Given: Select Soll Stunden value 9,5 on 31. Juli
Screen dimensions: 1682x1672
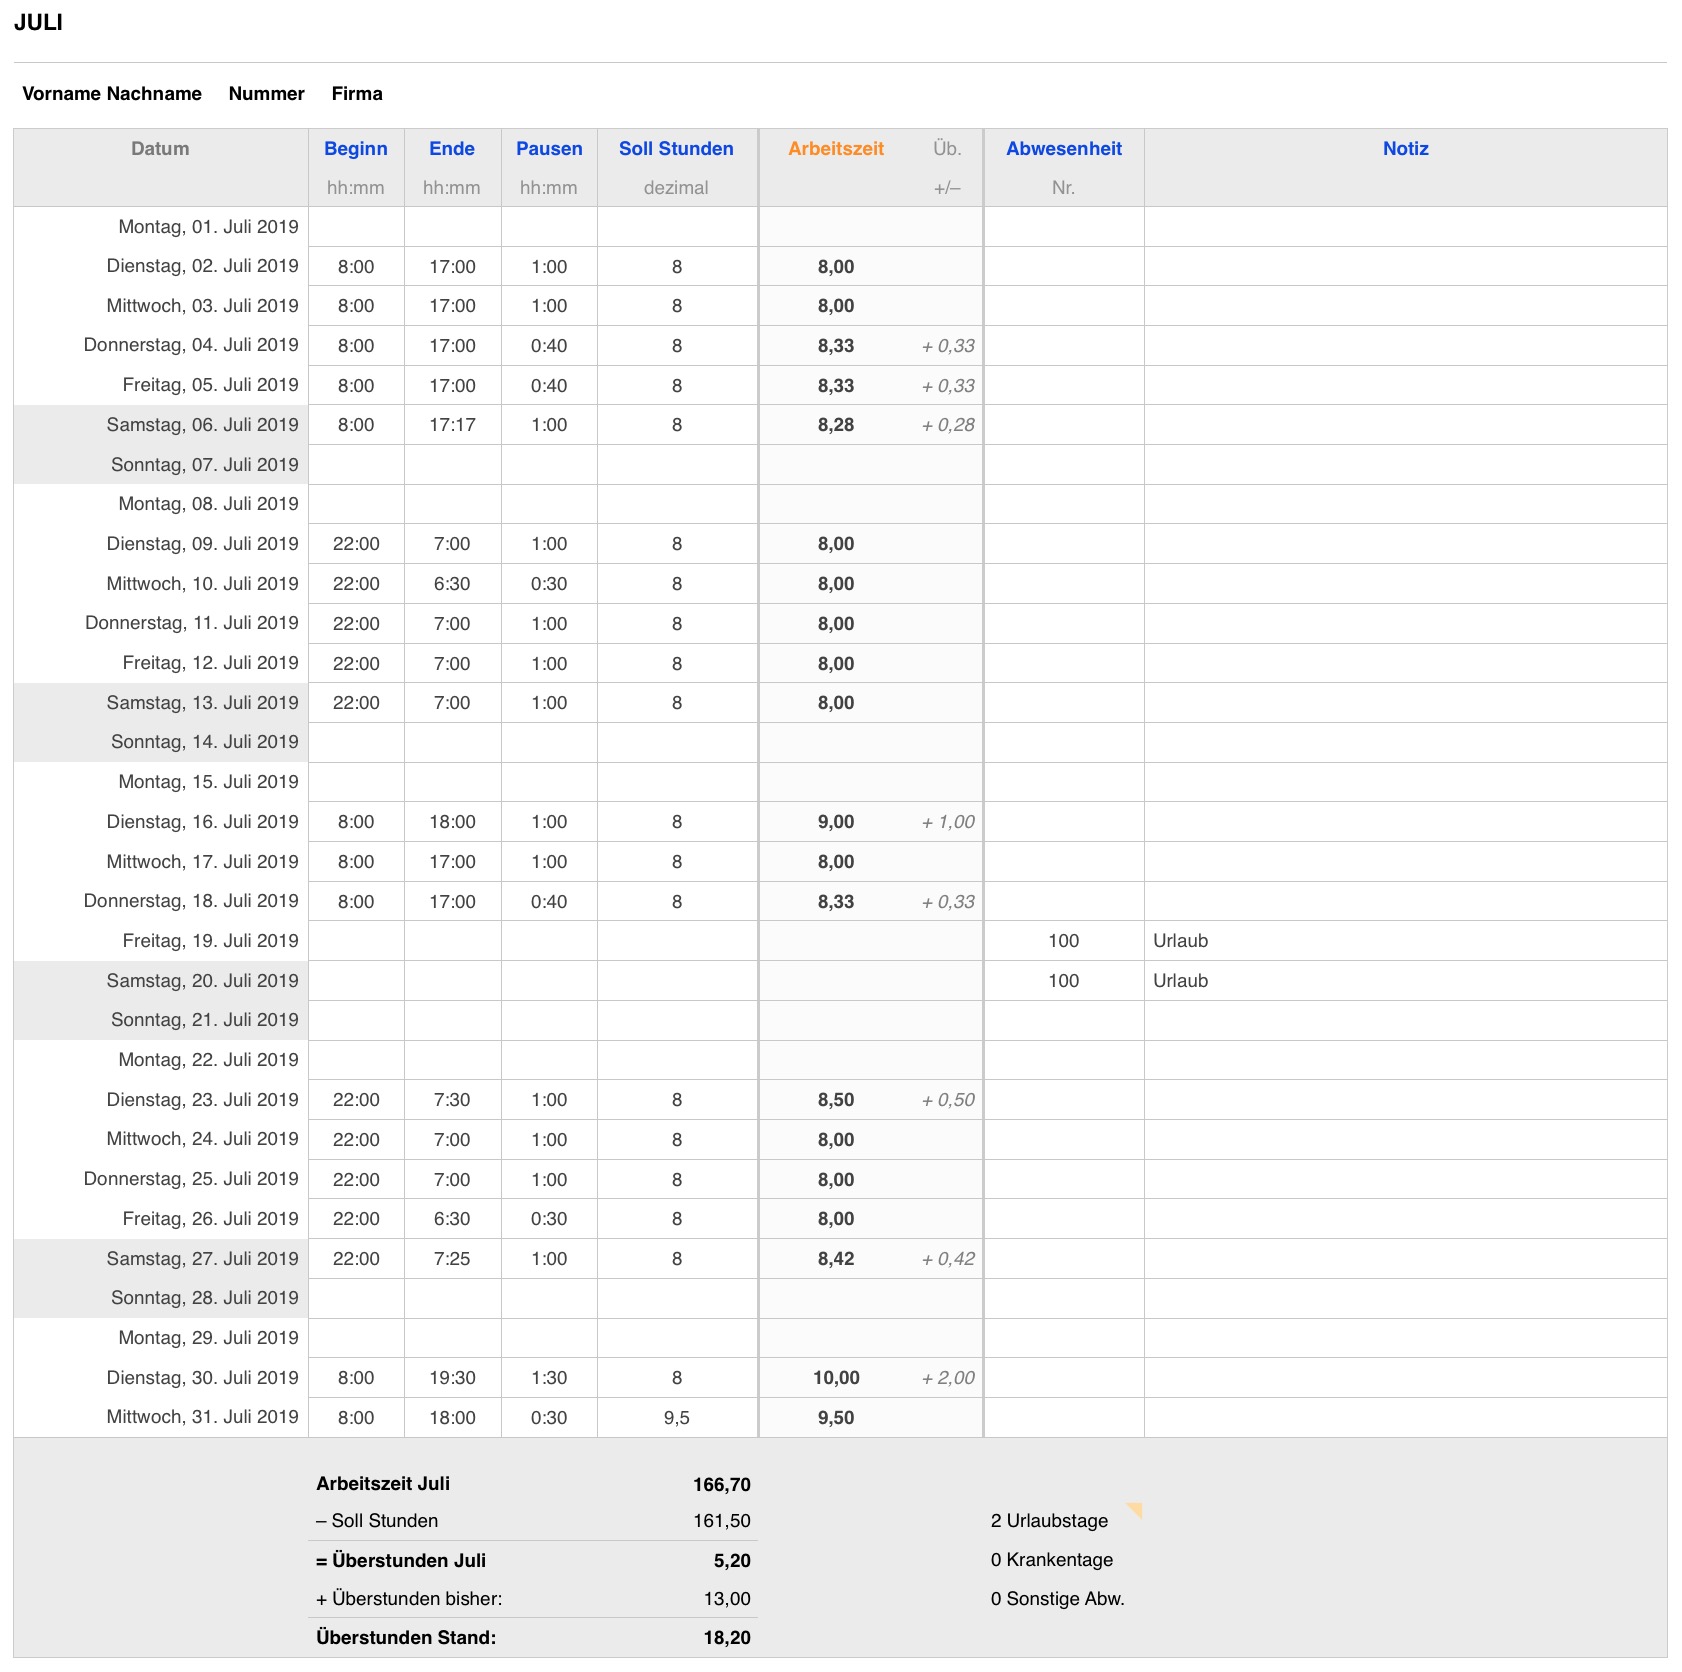Looking at the screenshot, I should [x=677, y=1418].
